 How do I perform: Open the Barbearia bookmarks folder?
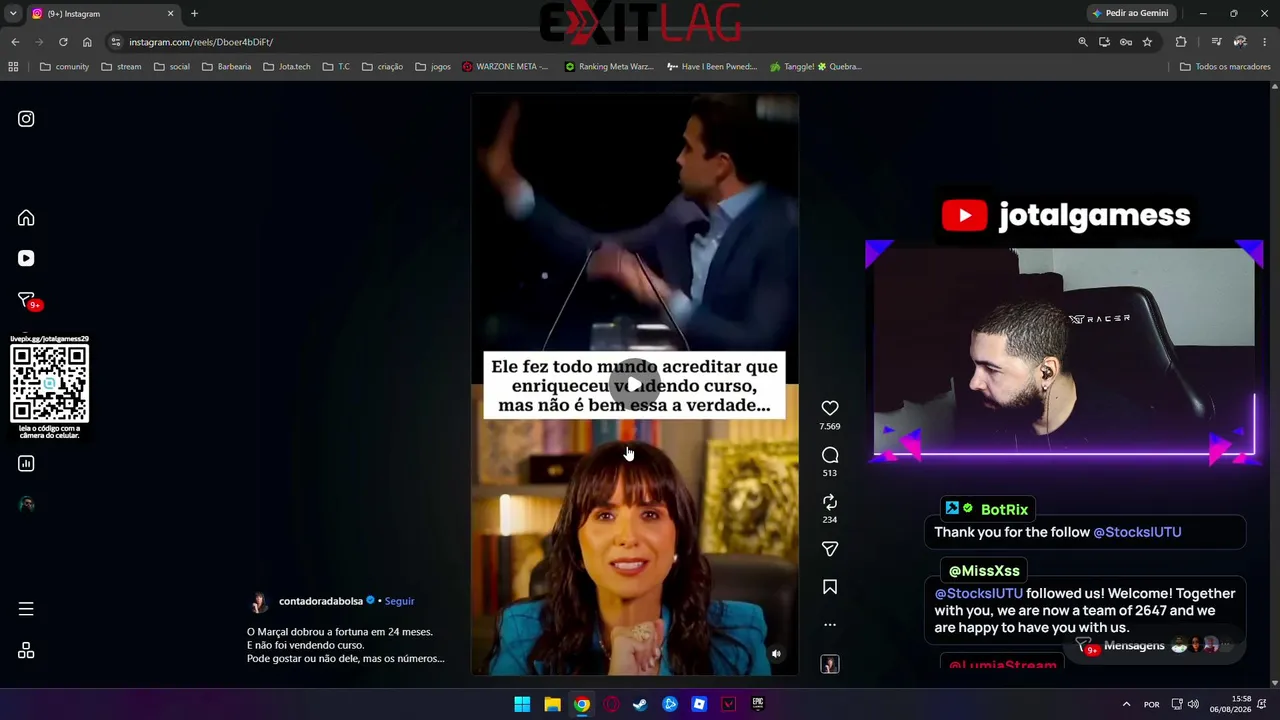tap(227, 67)
